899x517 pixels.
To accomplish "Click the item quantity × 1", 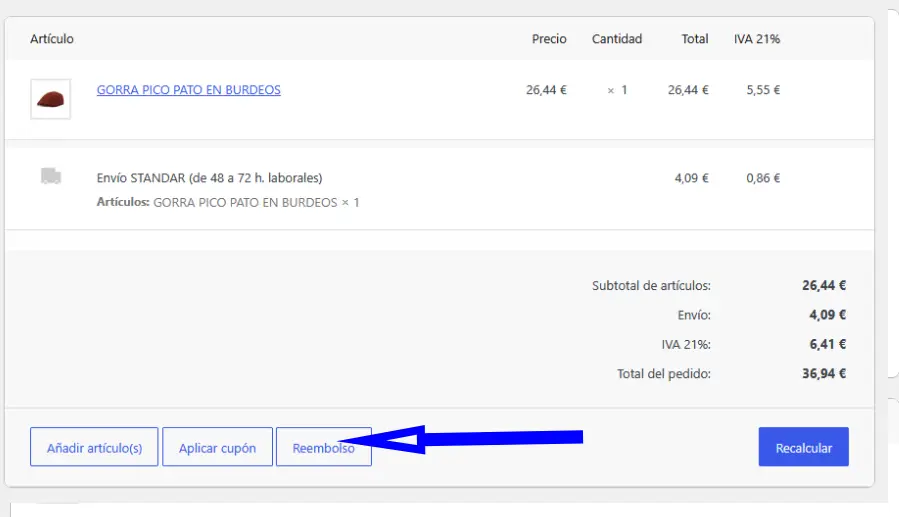I will tap(617, 90).
